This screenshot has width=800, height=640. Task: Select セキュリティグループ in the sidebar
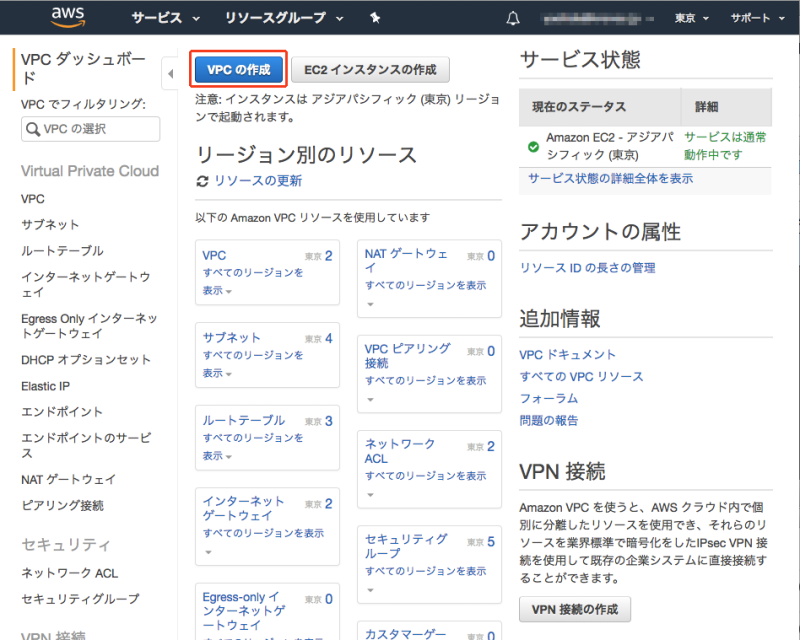(80, 599)
